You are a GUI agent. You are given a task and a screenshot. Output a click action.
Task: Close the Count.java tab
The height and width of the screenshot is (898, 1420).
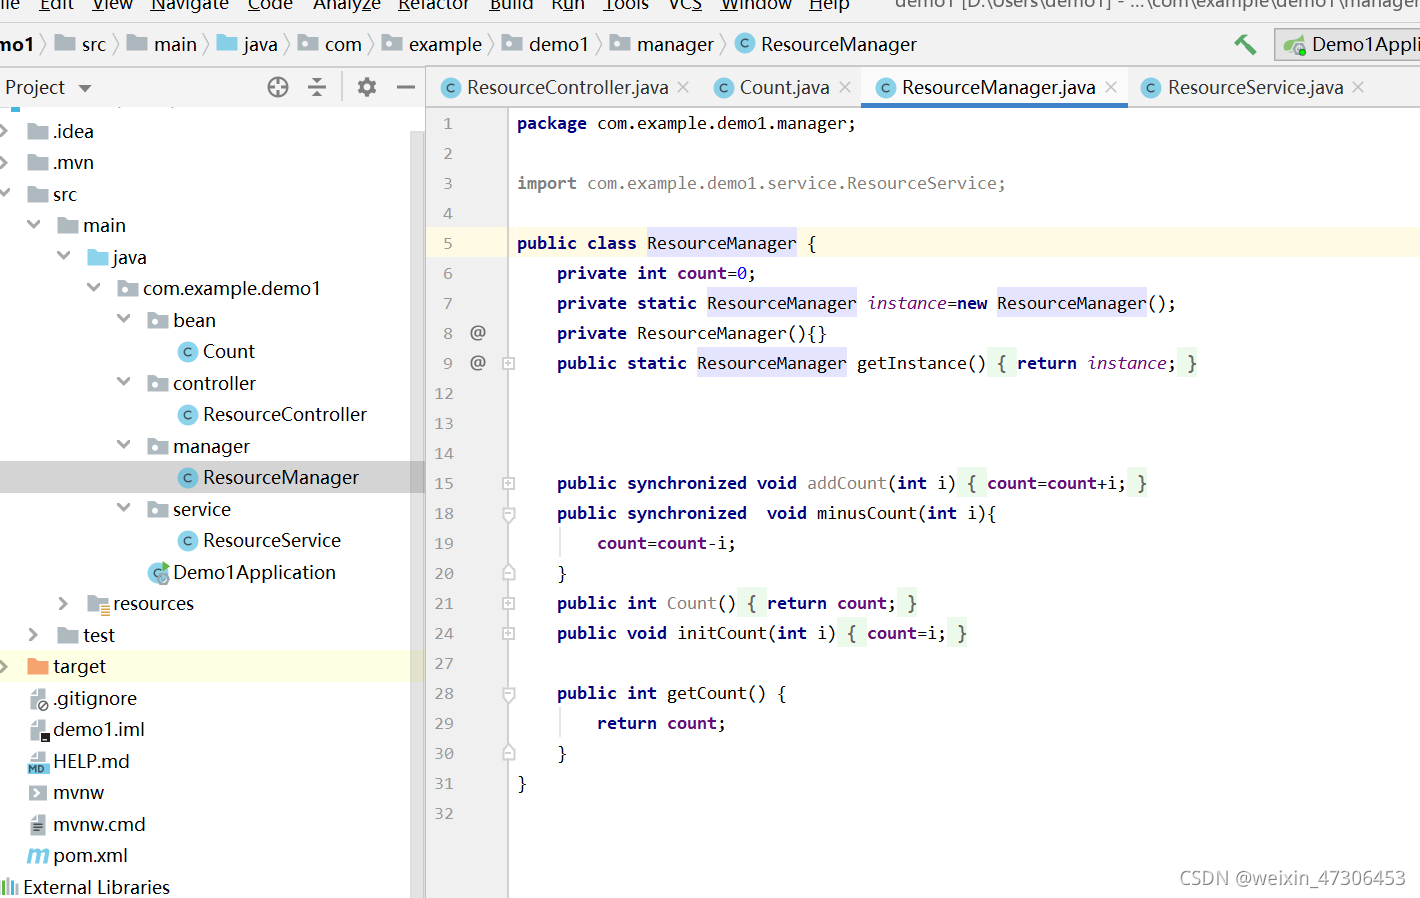(845, 87)
